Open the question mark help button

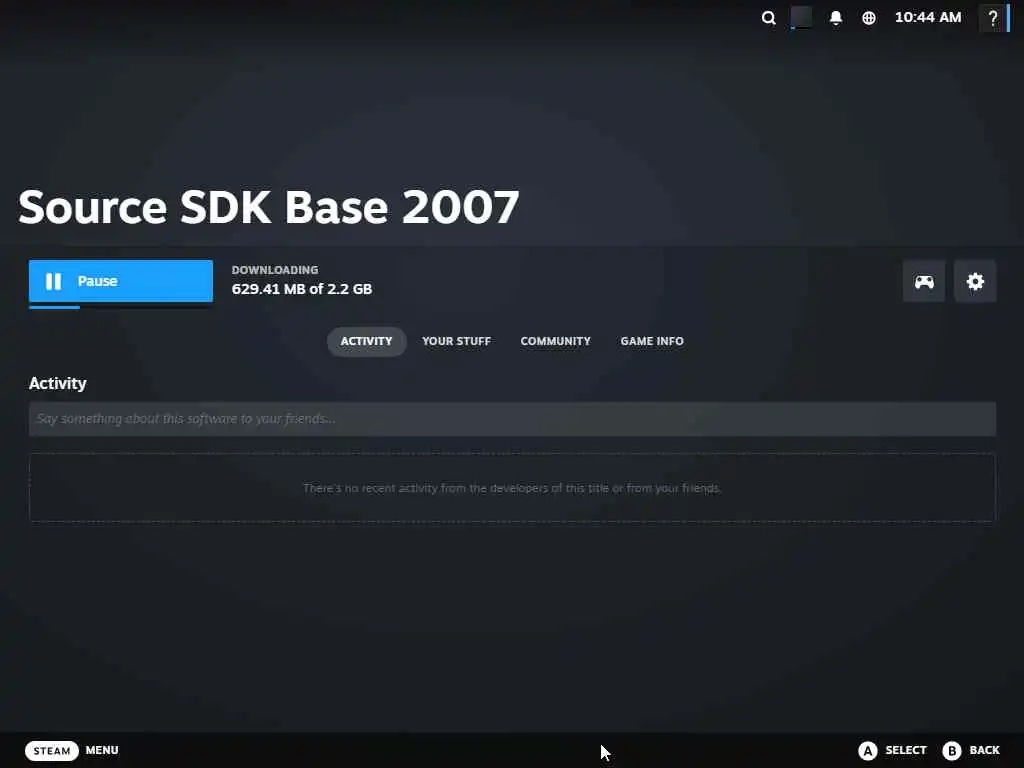(x=993, y=18)
